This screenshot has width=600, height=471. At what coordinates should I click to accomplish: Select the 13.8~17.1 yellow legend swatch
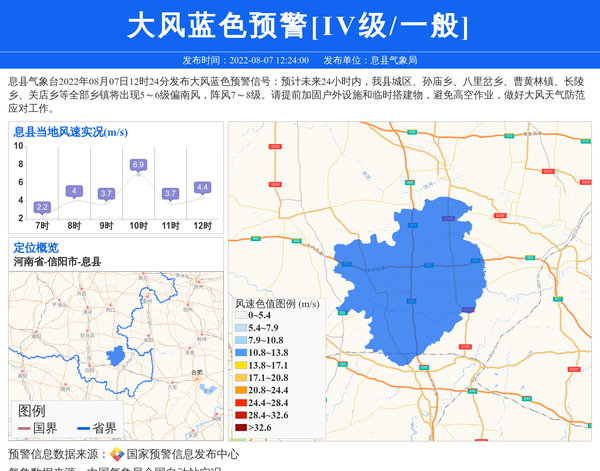coord(241,366)
